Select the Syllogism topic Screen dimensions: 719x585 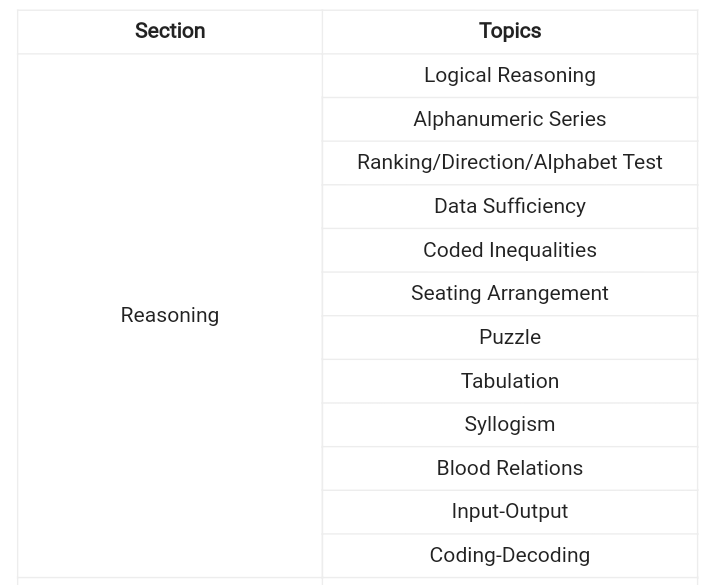(x=509, y=424)
